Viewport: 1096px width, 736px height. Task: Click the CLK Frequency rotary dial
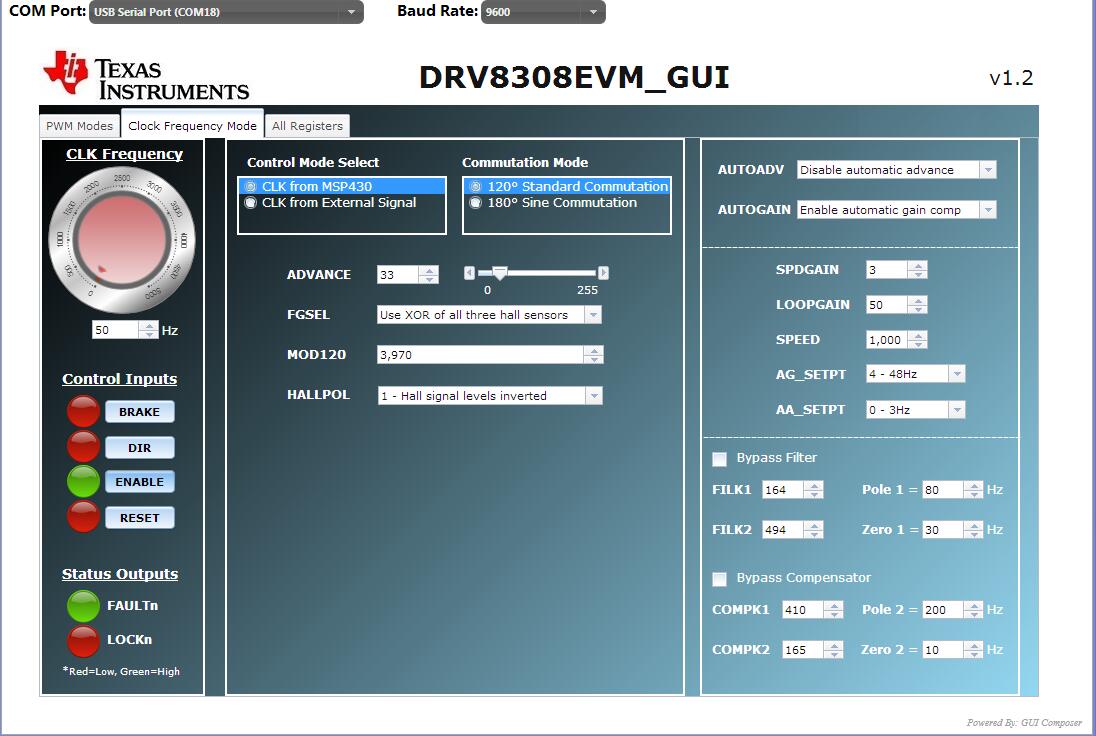click(122, 240)
